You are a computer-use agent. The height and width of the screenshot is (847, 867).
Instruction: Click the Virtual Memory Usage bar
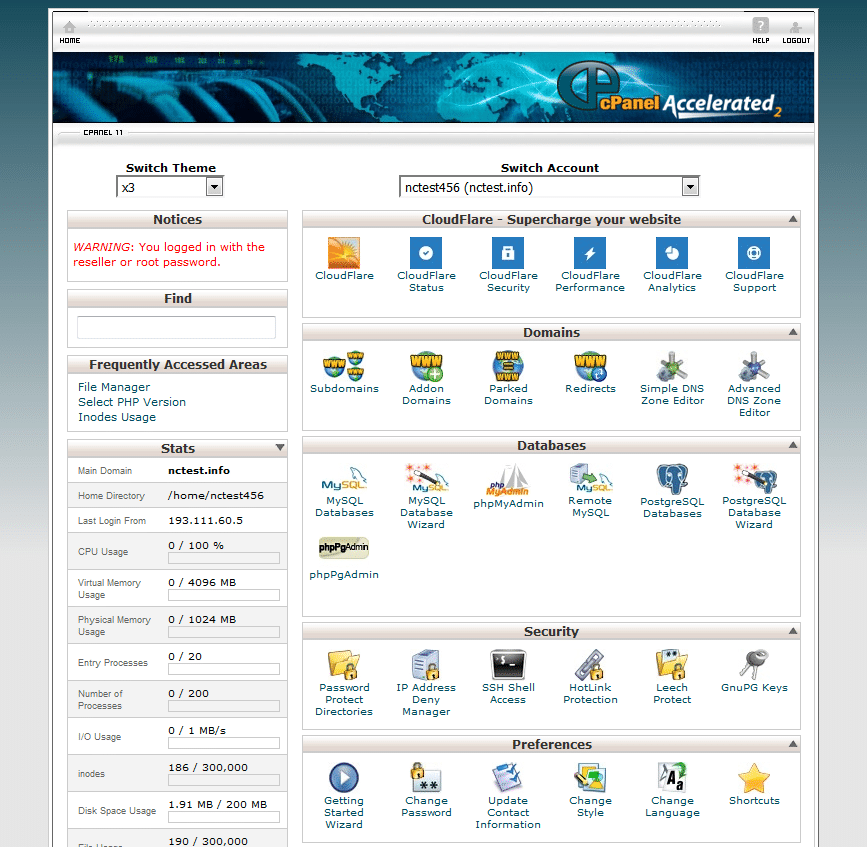click(x=224, y=595)
